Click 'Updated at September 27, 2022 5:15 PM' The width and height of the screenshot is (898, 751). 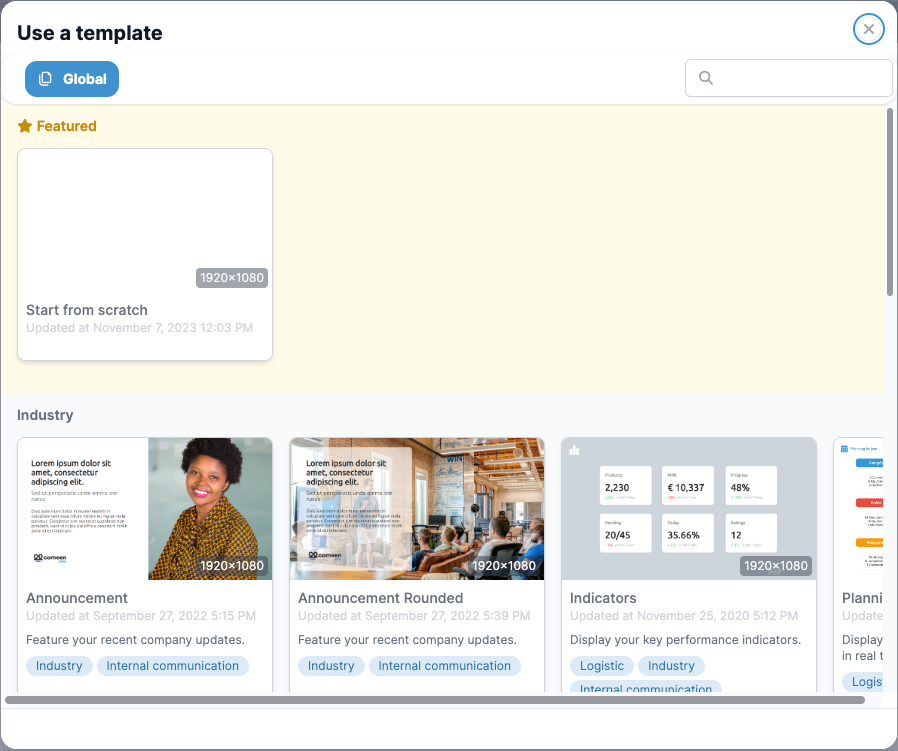coord(141,616)
